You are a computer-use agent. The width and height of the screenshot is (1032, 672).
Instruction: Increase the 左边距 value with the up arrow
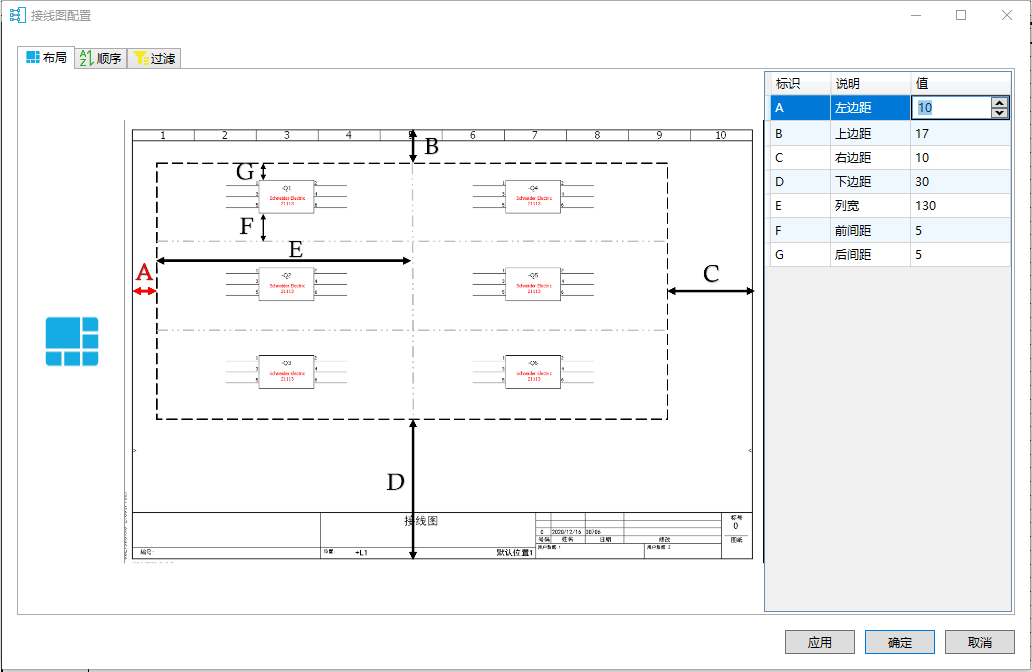click(999, 102)
